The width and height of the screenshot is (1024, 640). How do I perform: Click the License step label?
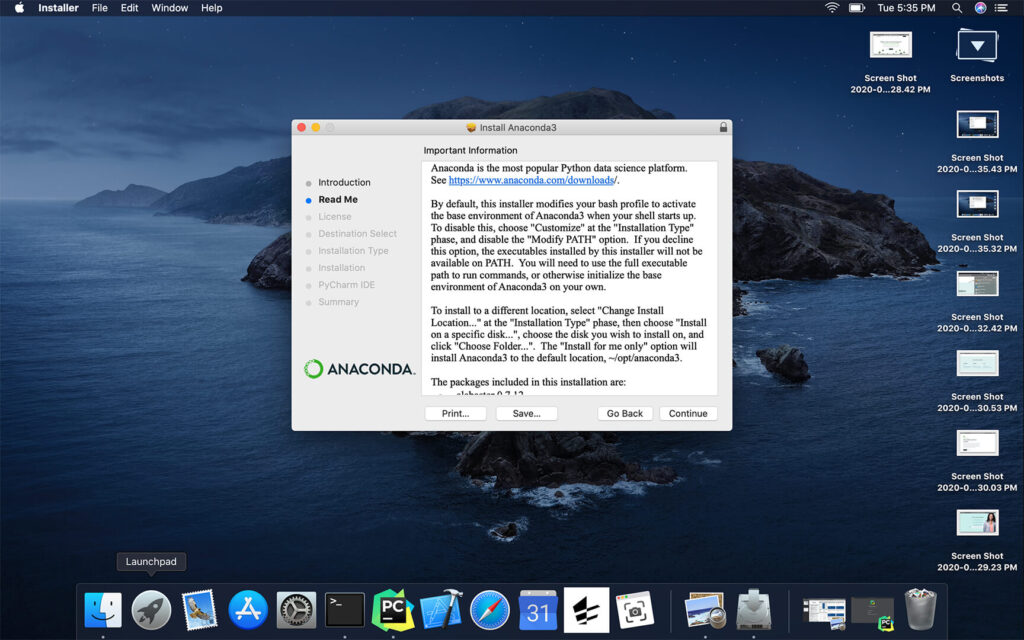tap(334, 216)
